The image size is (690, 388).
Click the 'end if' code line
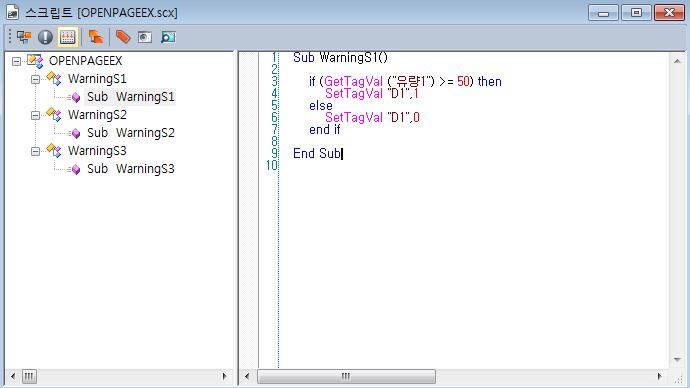click(325, 130)
